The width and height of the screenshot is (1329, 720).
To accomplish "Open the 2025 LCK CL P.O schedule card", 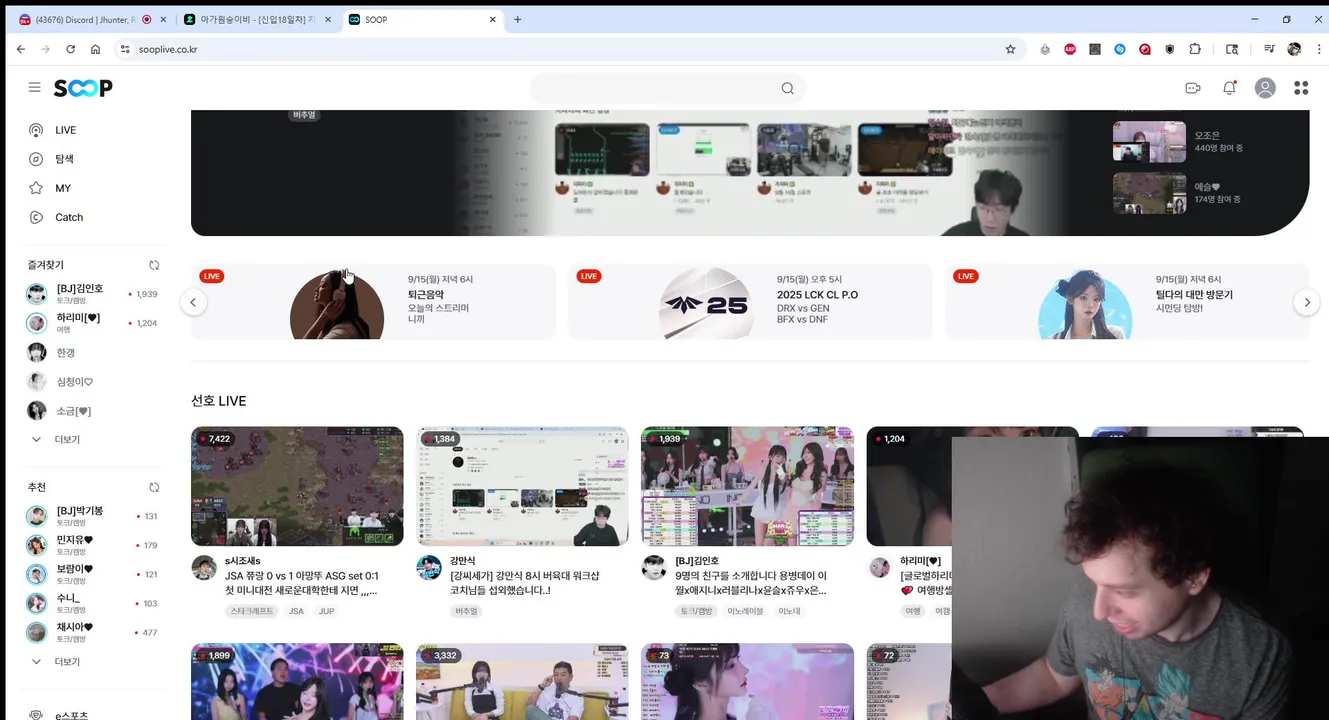I will [x=750, y=301].
